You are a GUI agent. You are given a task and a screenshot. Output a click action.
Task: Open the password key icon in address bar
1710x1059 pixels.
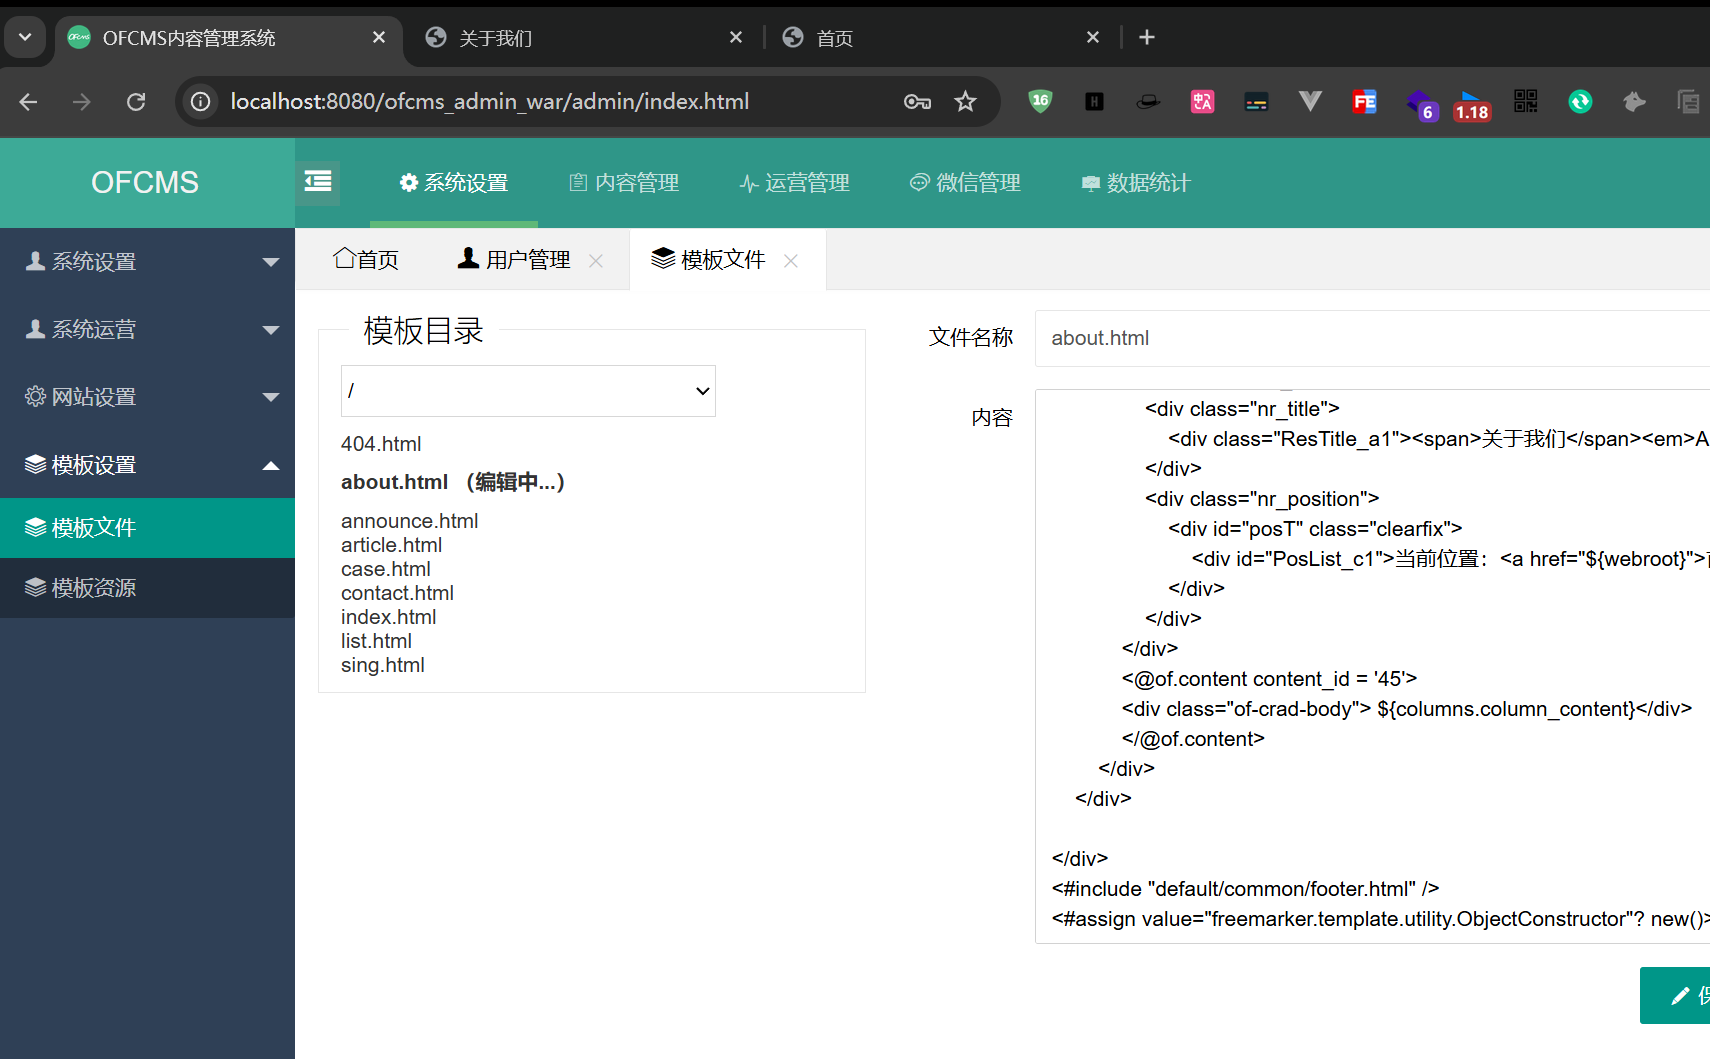click(x=917, y=102)
